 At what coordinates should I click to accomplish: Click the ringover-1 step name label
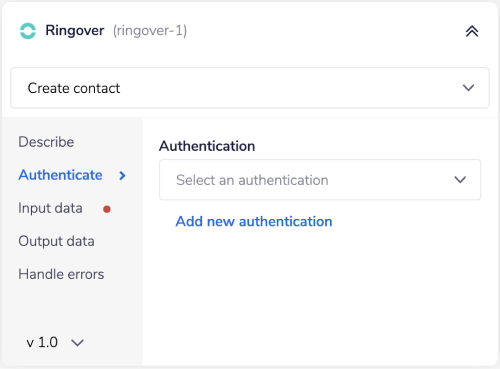click(x=150, y=31)
